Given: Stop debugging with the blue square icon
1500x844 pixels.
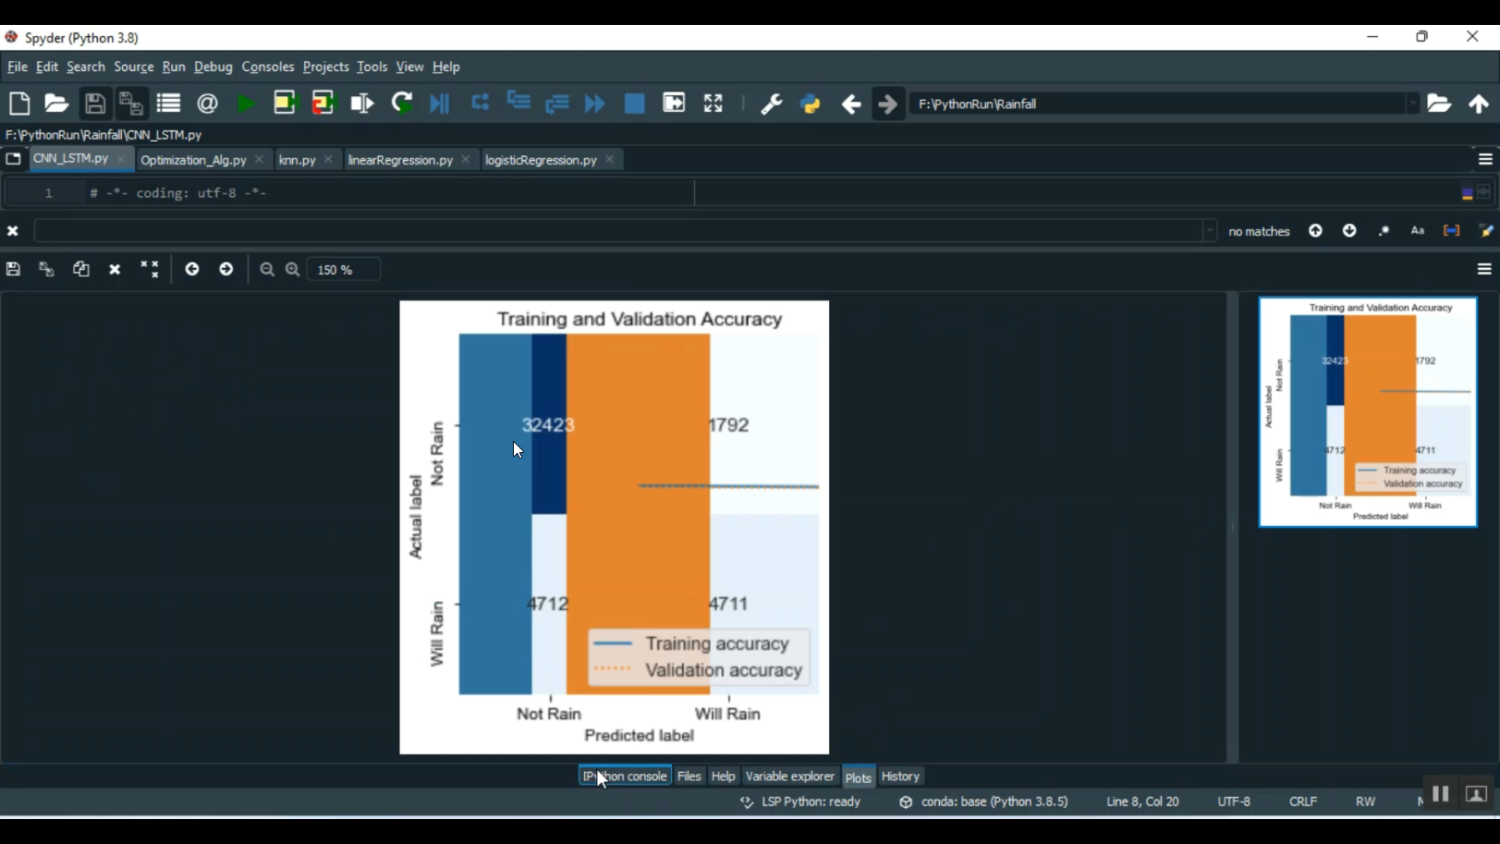Looking at the screenshot, I should coord(634,104).
